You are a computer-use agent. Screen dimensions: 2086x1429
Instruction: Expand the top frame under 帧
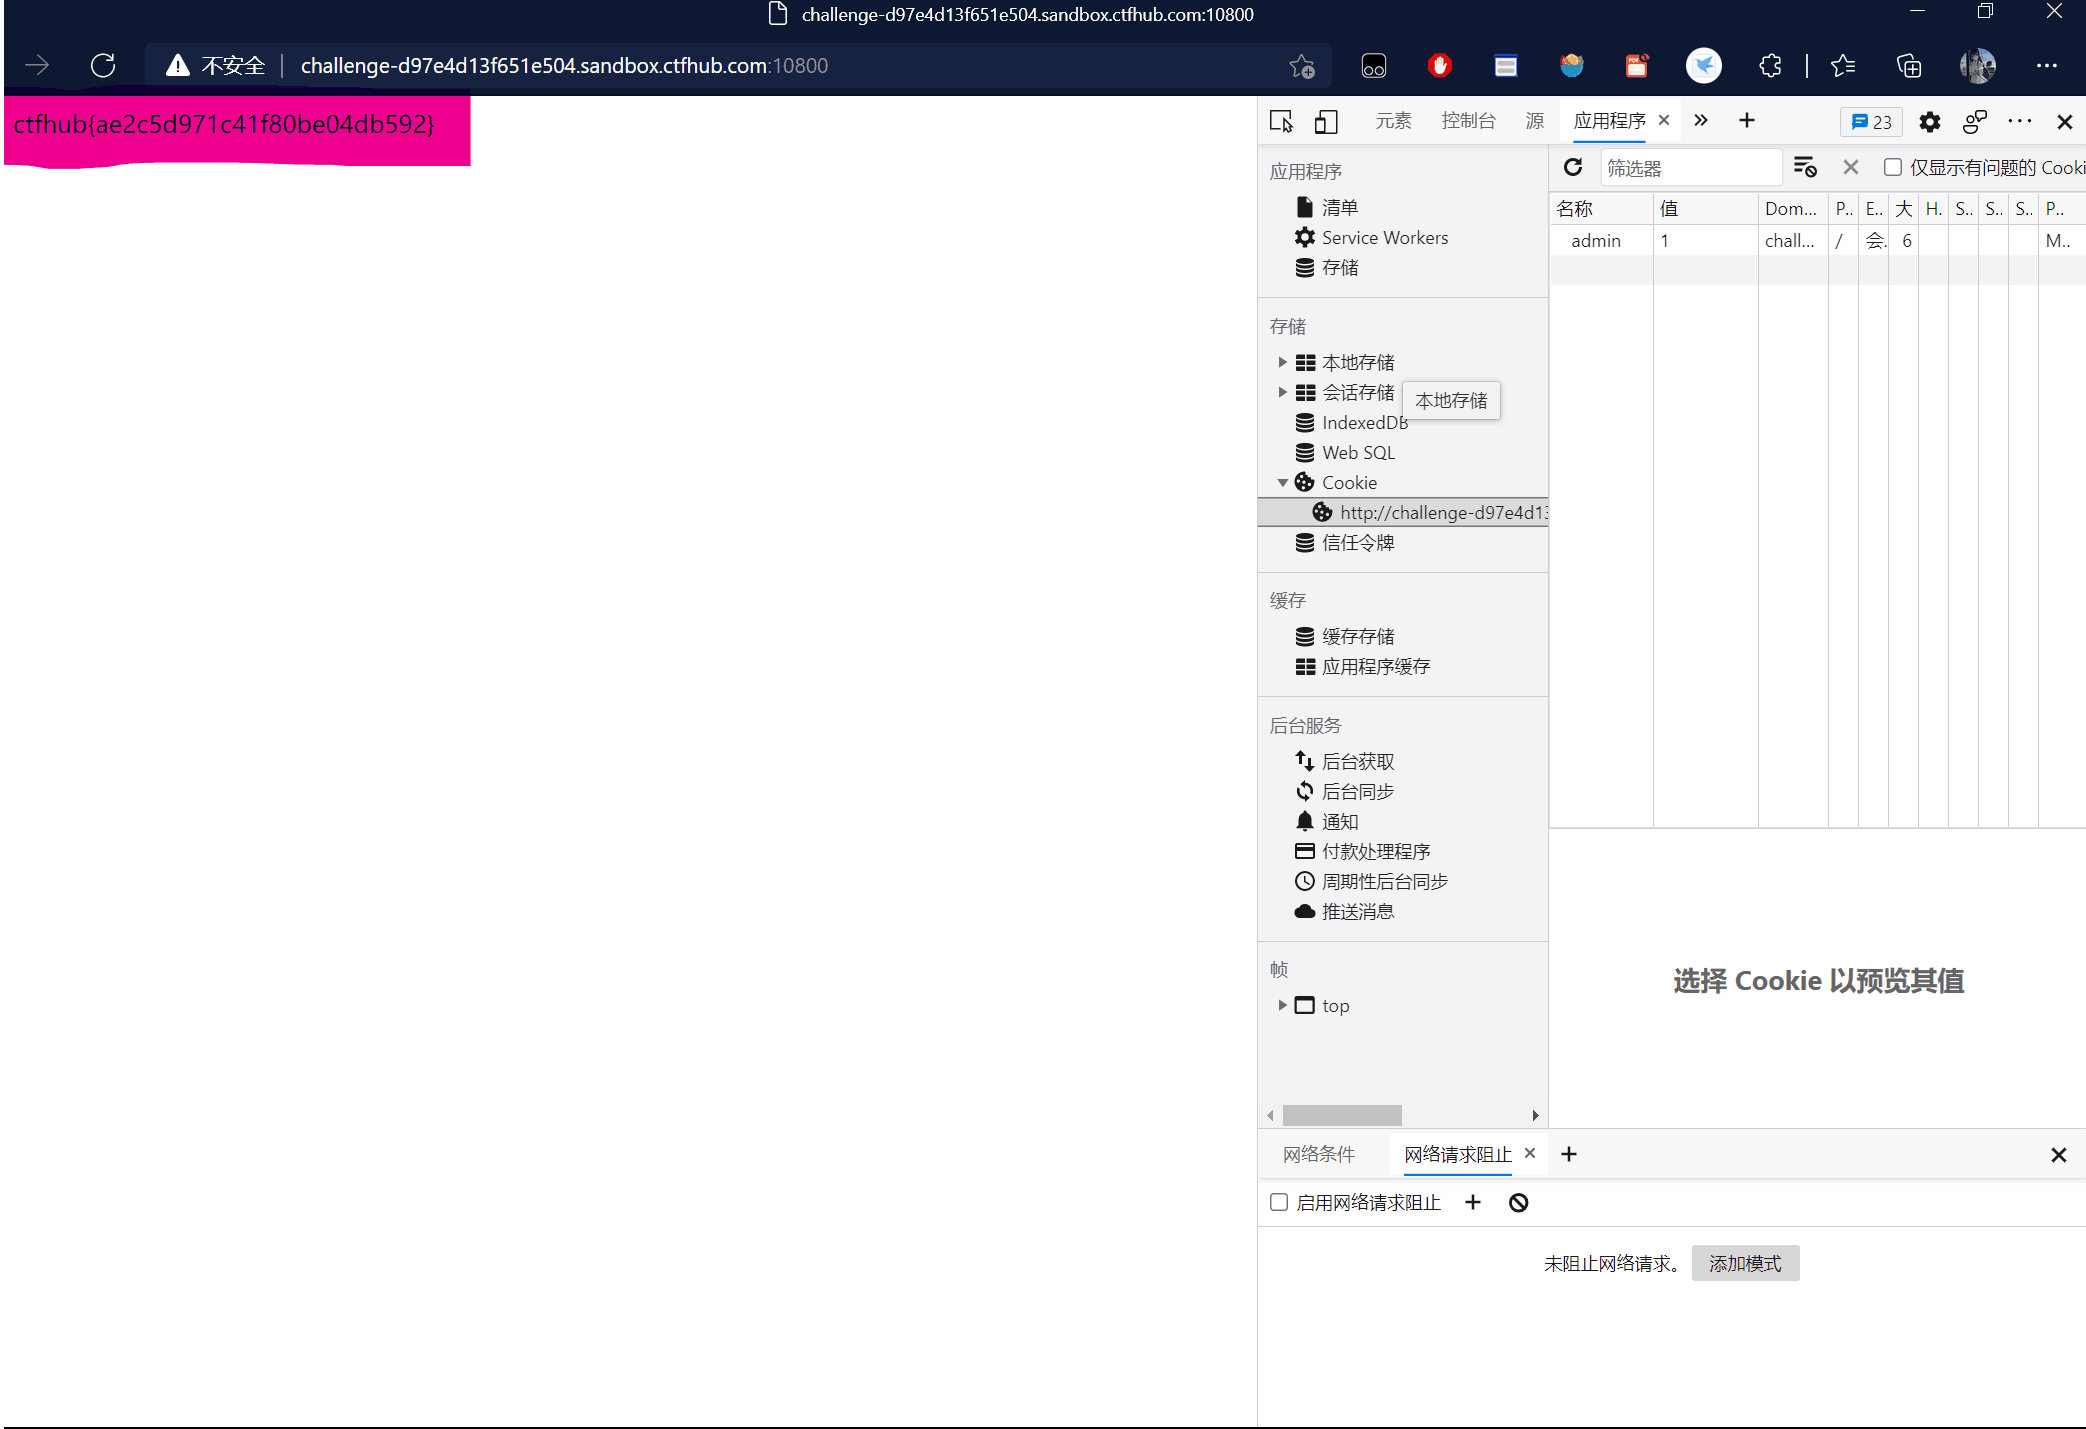click(x=1283, y=1005)
